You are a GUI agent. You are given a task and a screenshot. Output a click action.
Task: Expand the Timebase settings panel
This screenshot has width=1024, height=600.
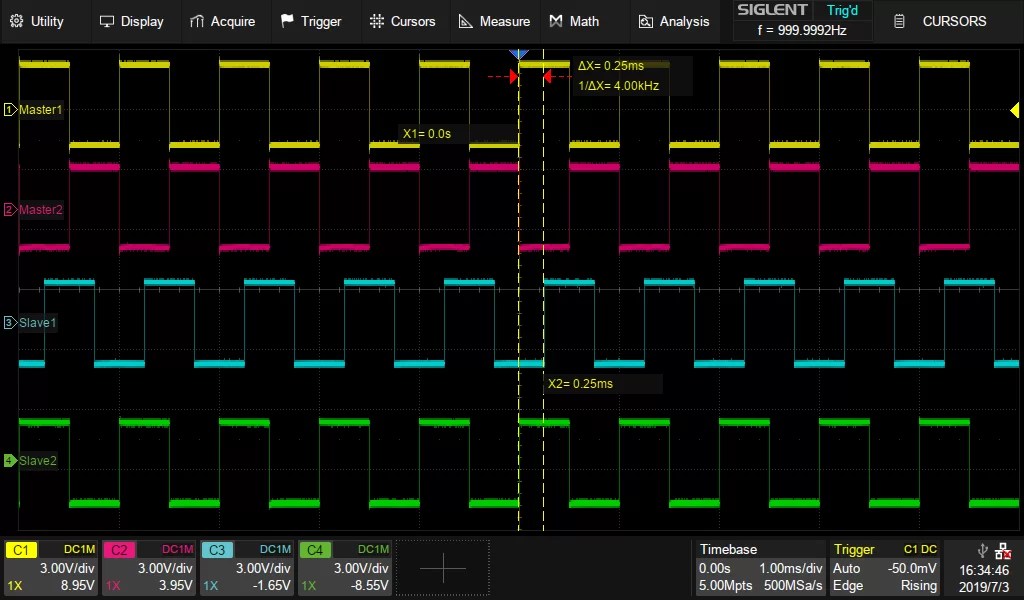click(760, 567)
